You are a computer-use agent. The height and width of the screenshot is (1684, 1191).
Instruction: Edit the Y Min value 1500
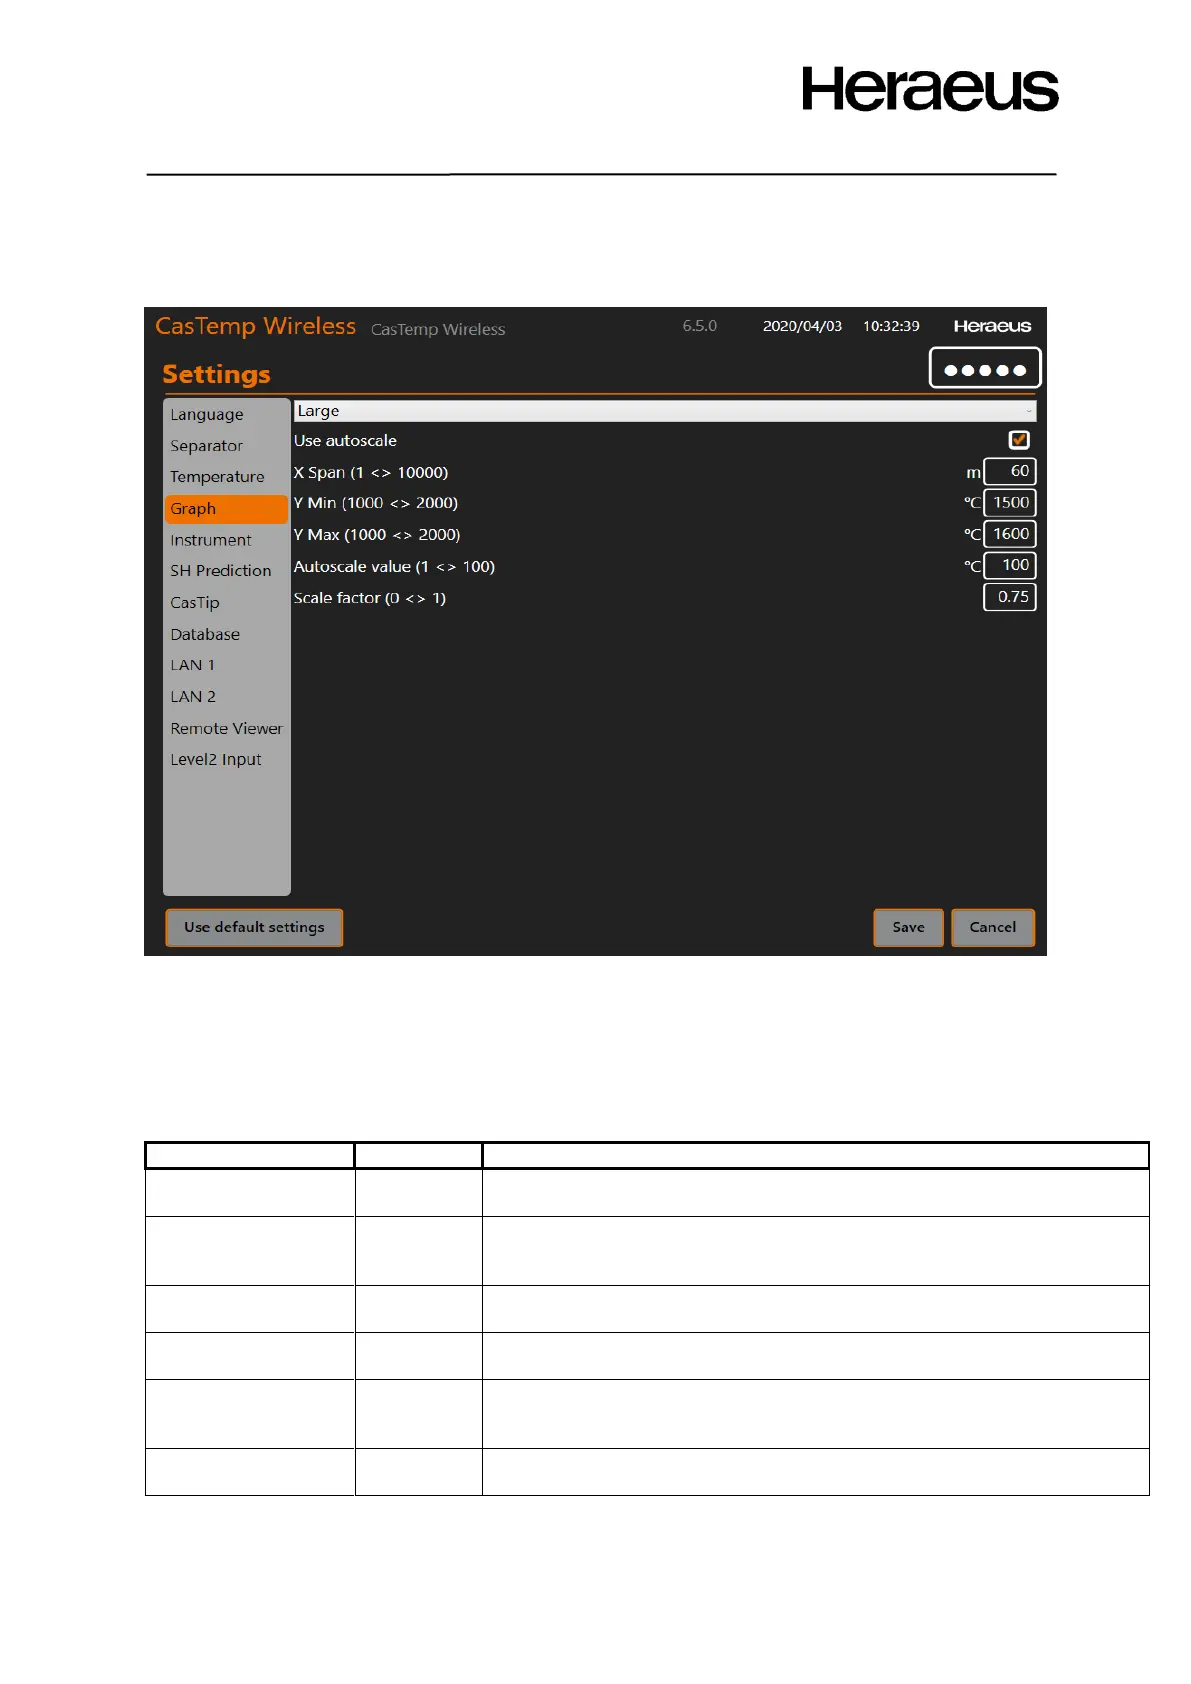[1010, 503]
